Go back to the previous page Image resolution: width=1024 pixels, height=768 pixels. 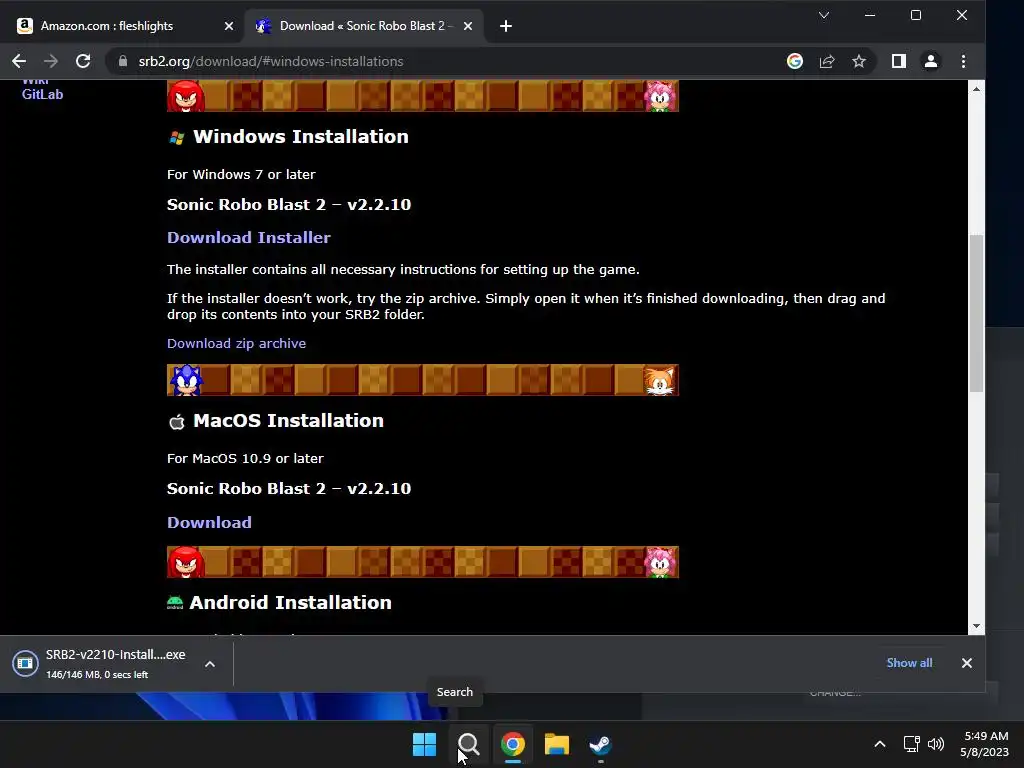(x=19, y=61)
